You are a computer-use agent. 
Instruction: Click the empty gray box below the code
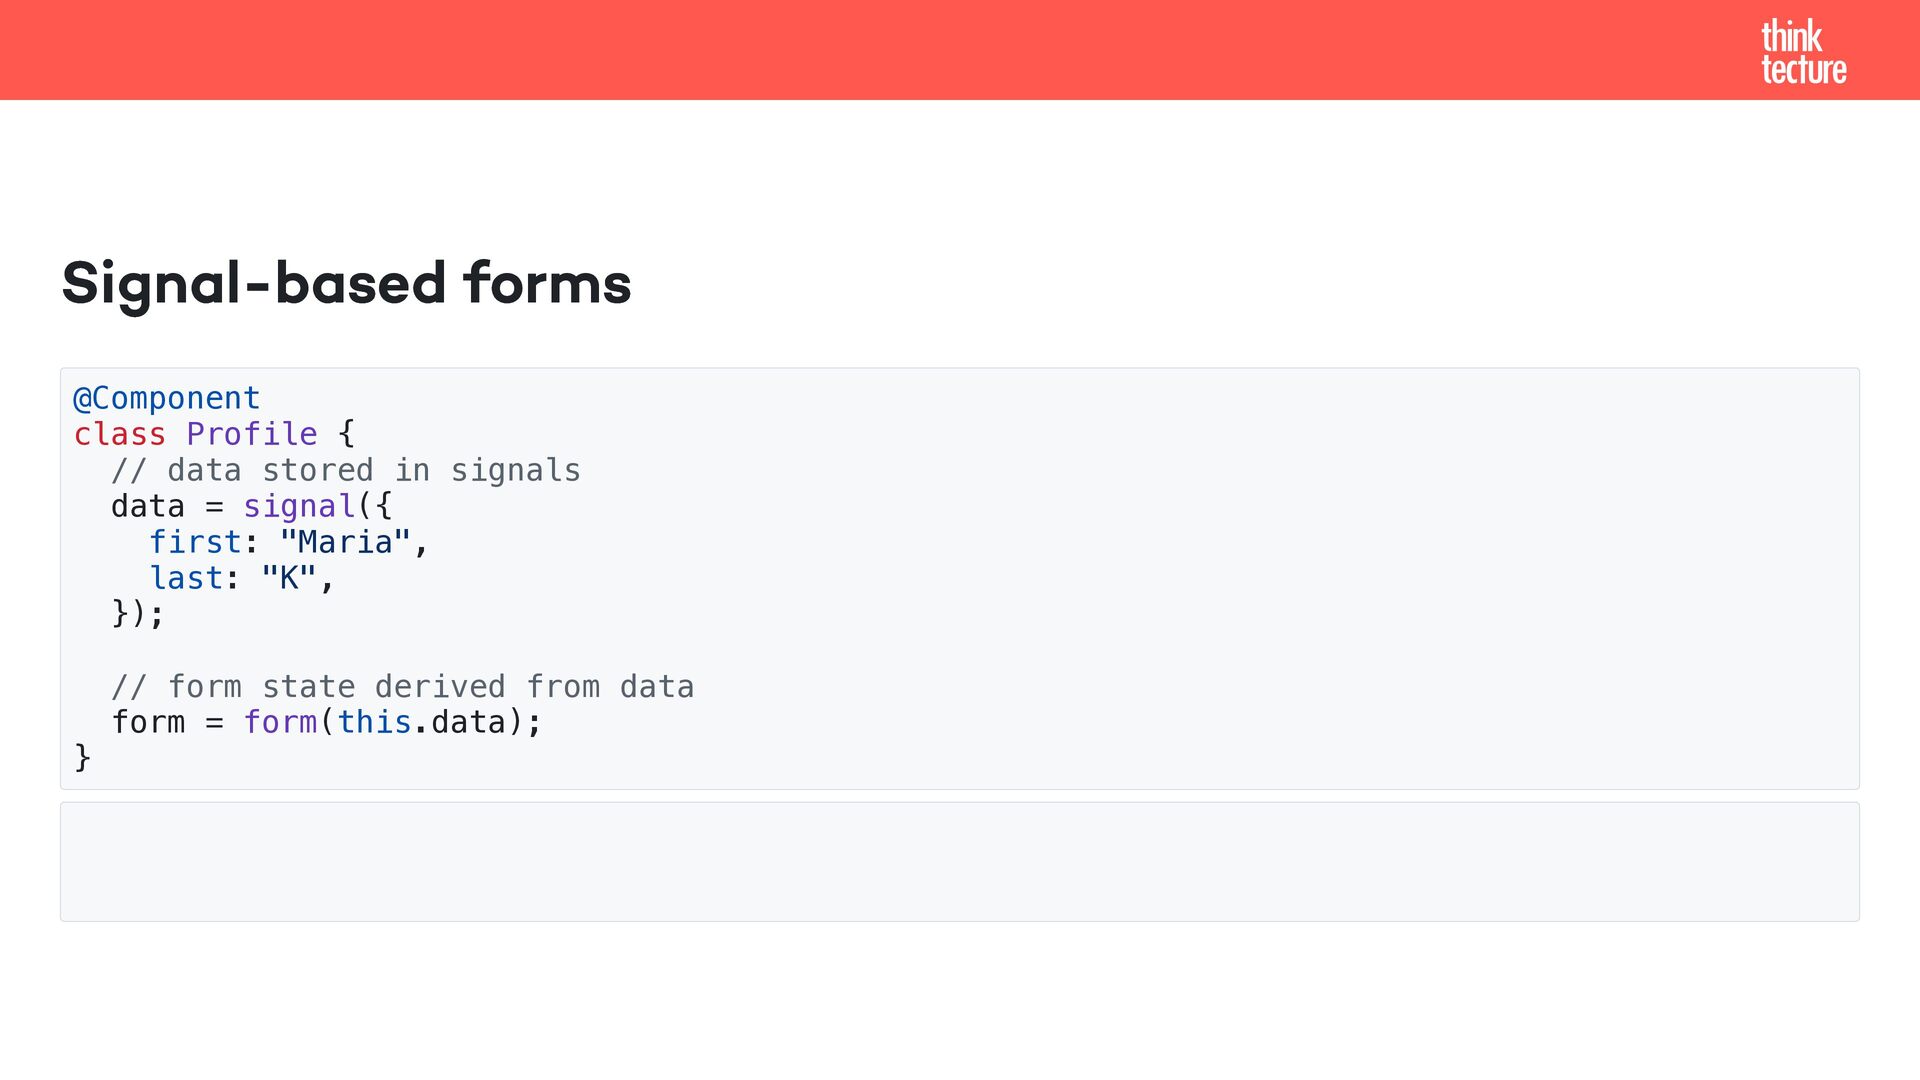(959, 861)
